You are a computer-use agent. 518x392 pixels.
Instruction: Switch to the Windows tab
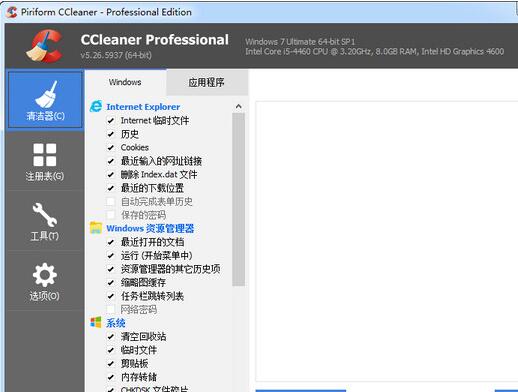[x=125, y=82]
